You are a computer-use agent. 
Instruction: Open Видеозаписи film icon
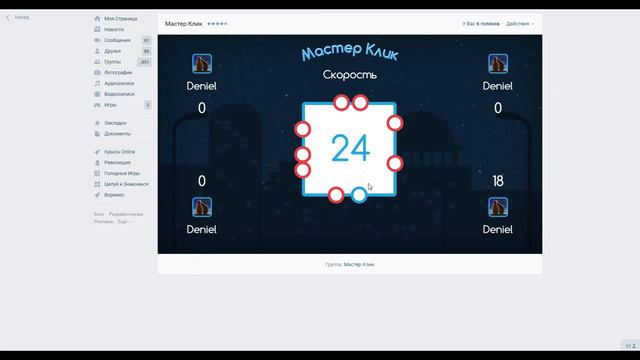(x=97, y=94)
